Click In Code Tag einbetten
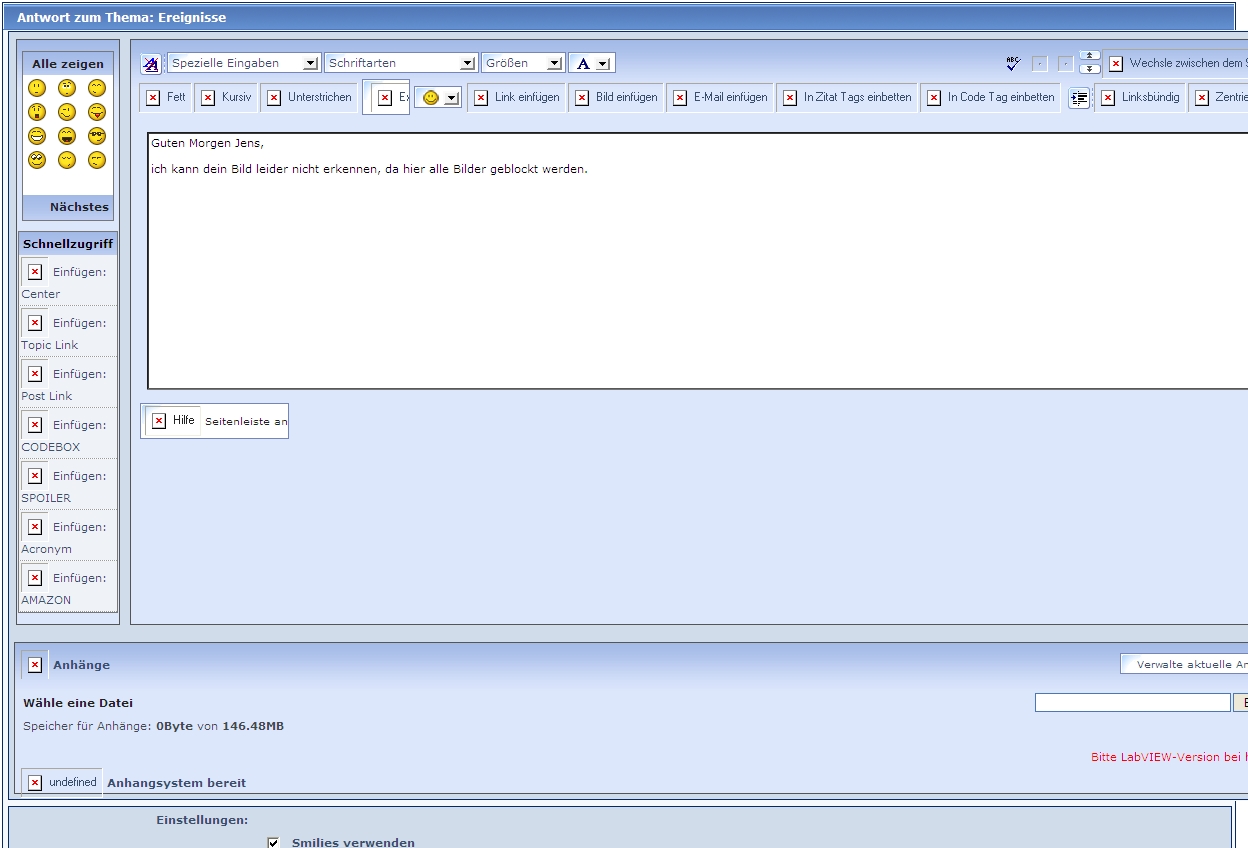 click(x=990, y=98)
